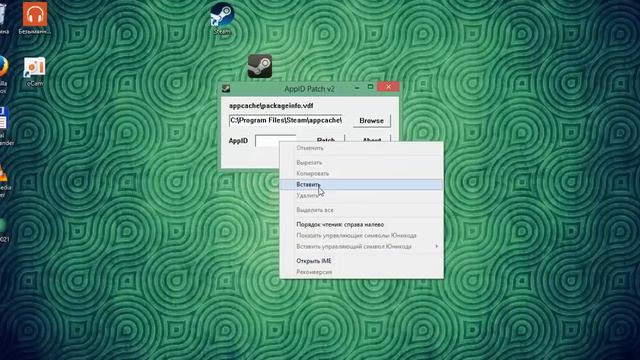Open the Firefox desktop shortcut
The width and height of the screenshot is (640, 360).
pyautogui.click(x=3, y=73)
